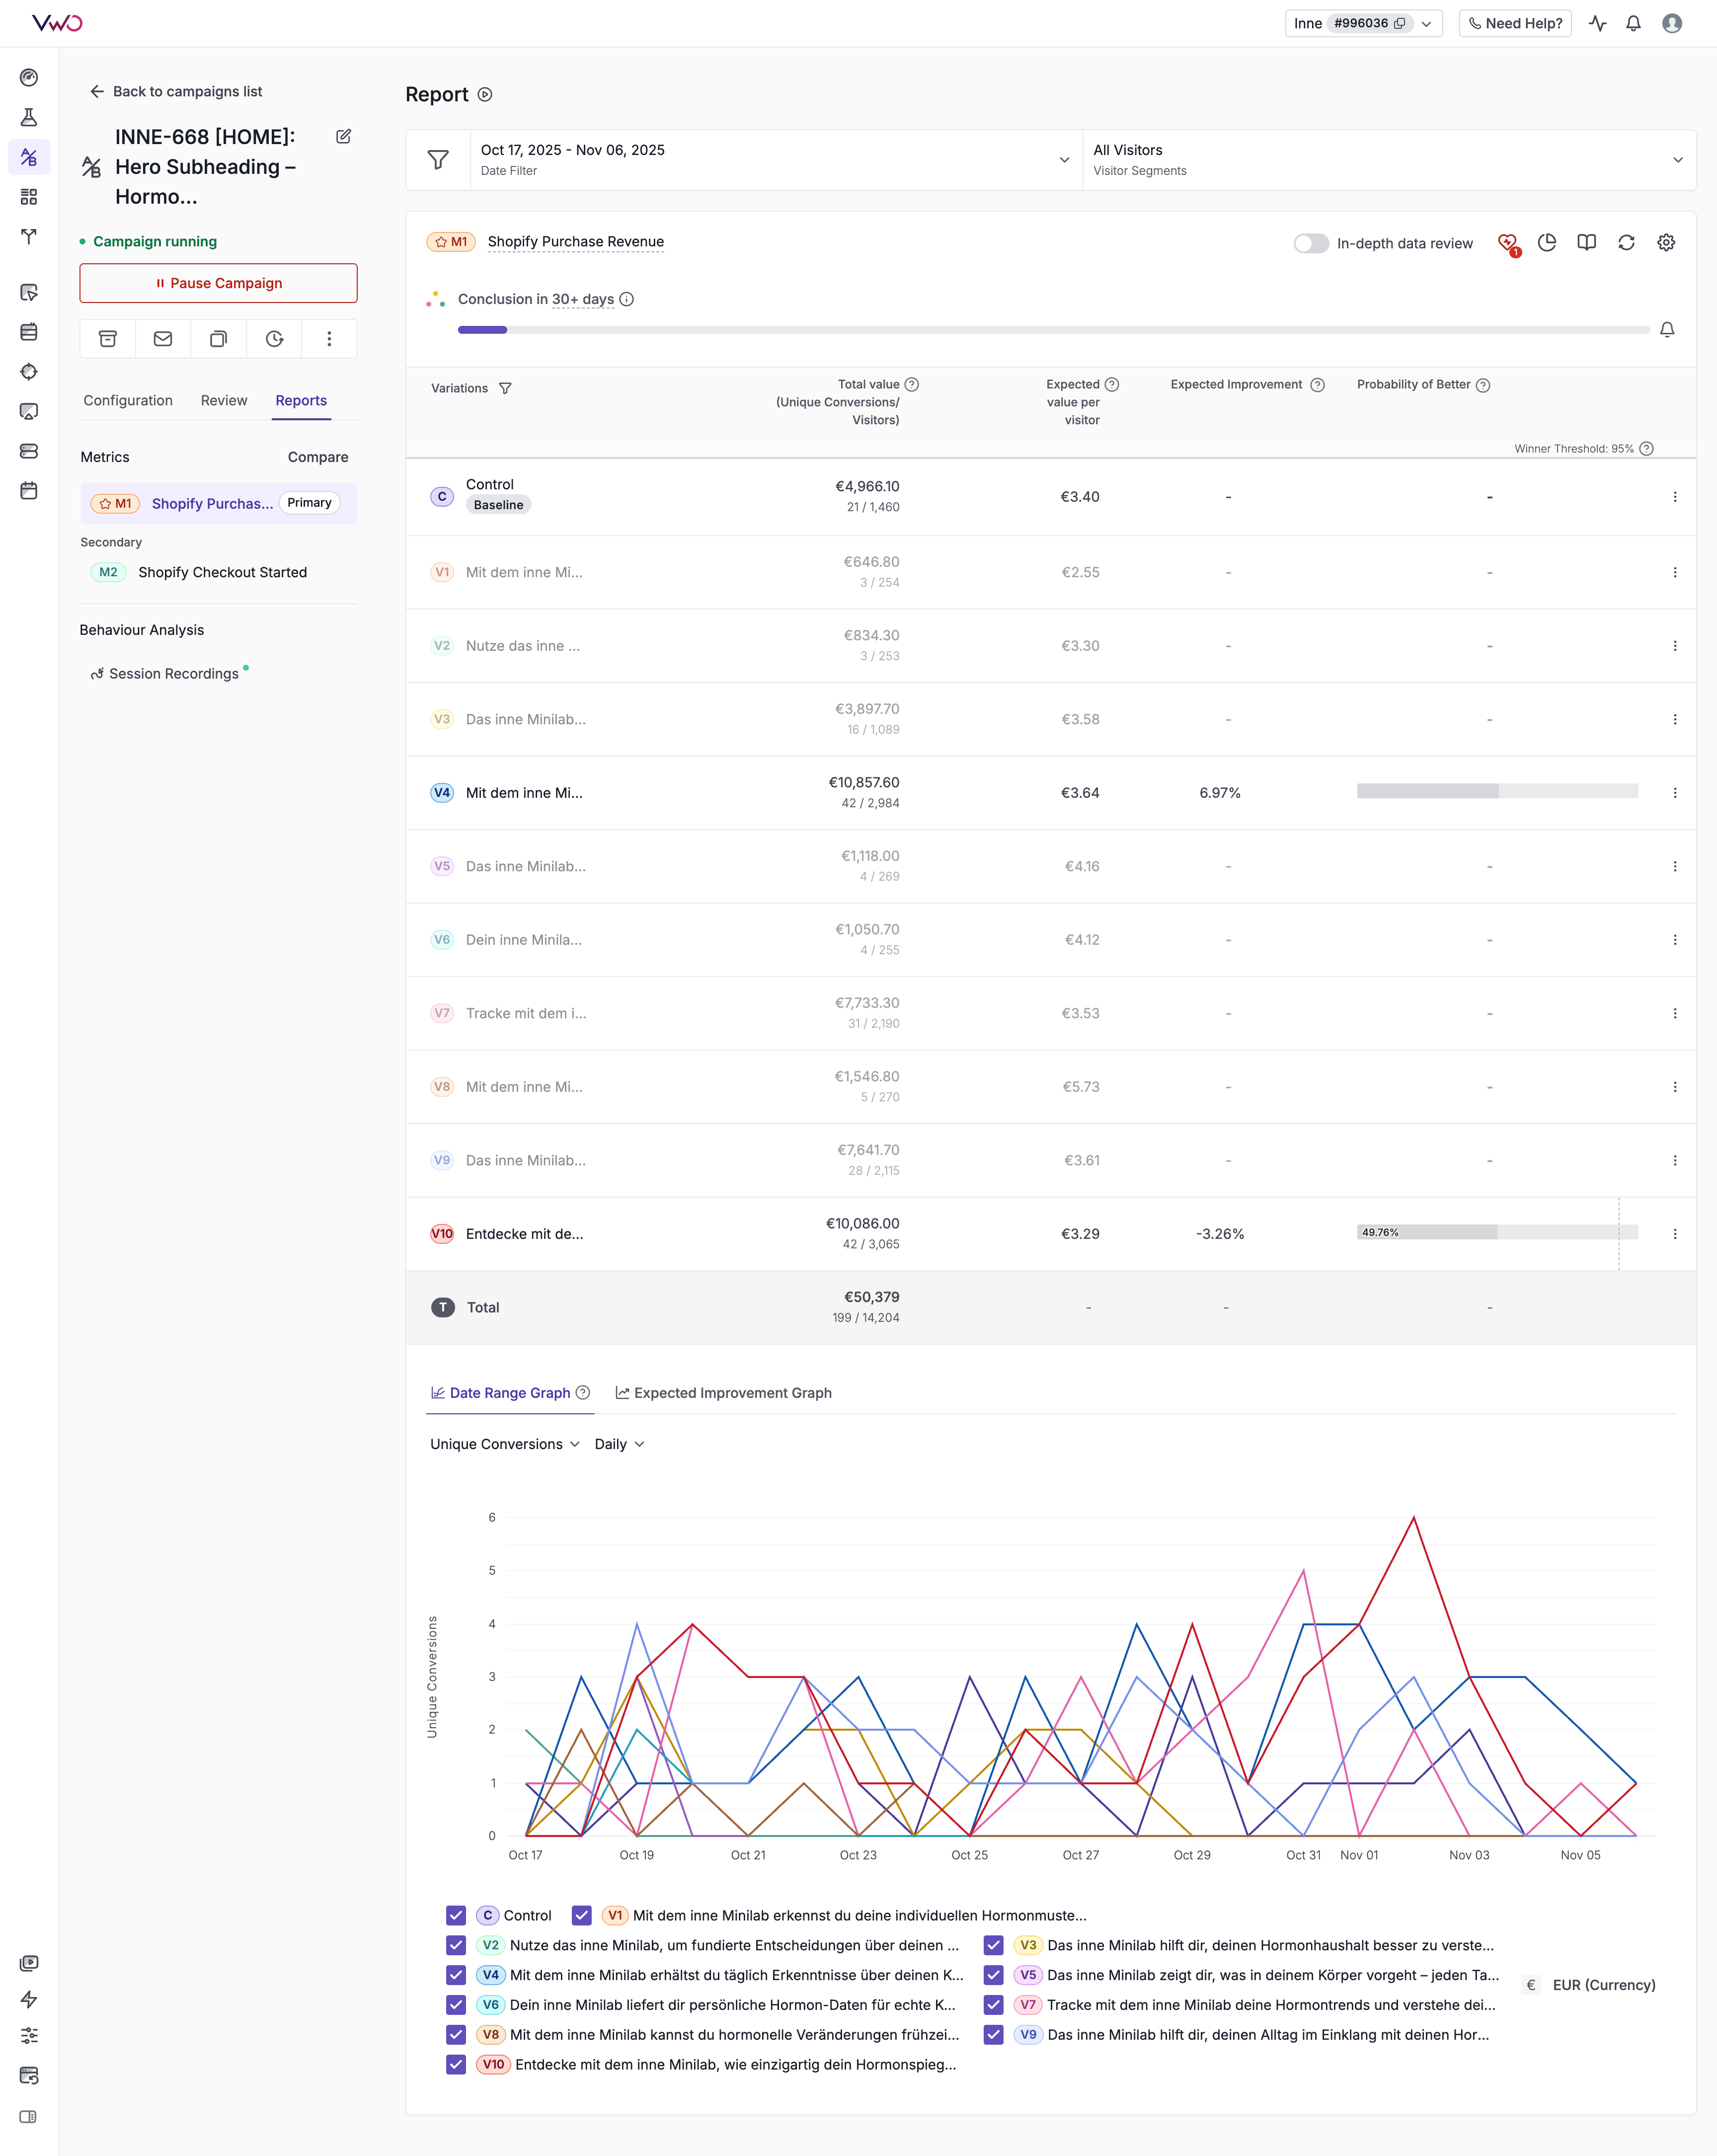Click the variations filter funnel icon

click(505, 388)
